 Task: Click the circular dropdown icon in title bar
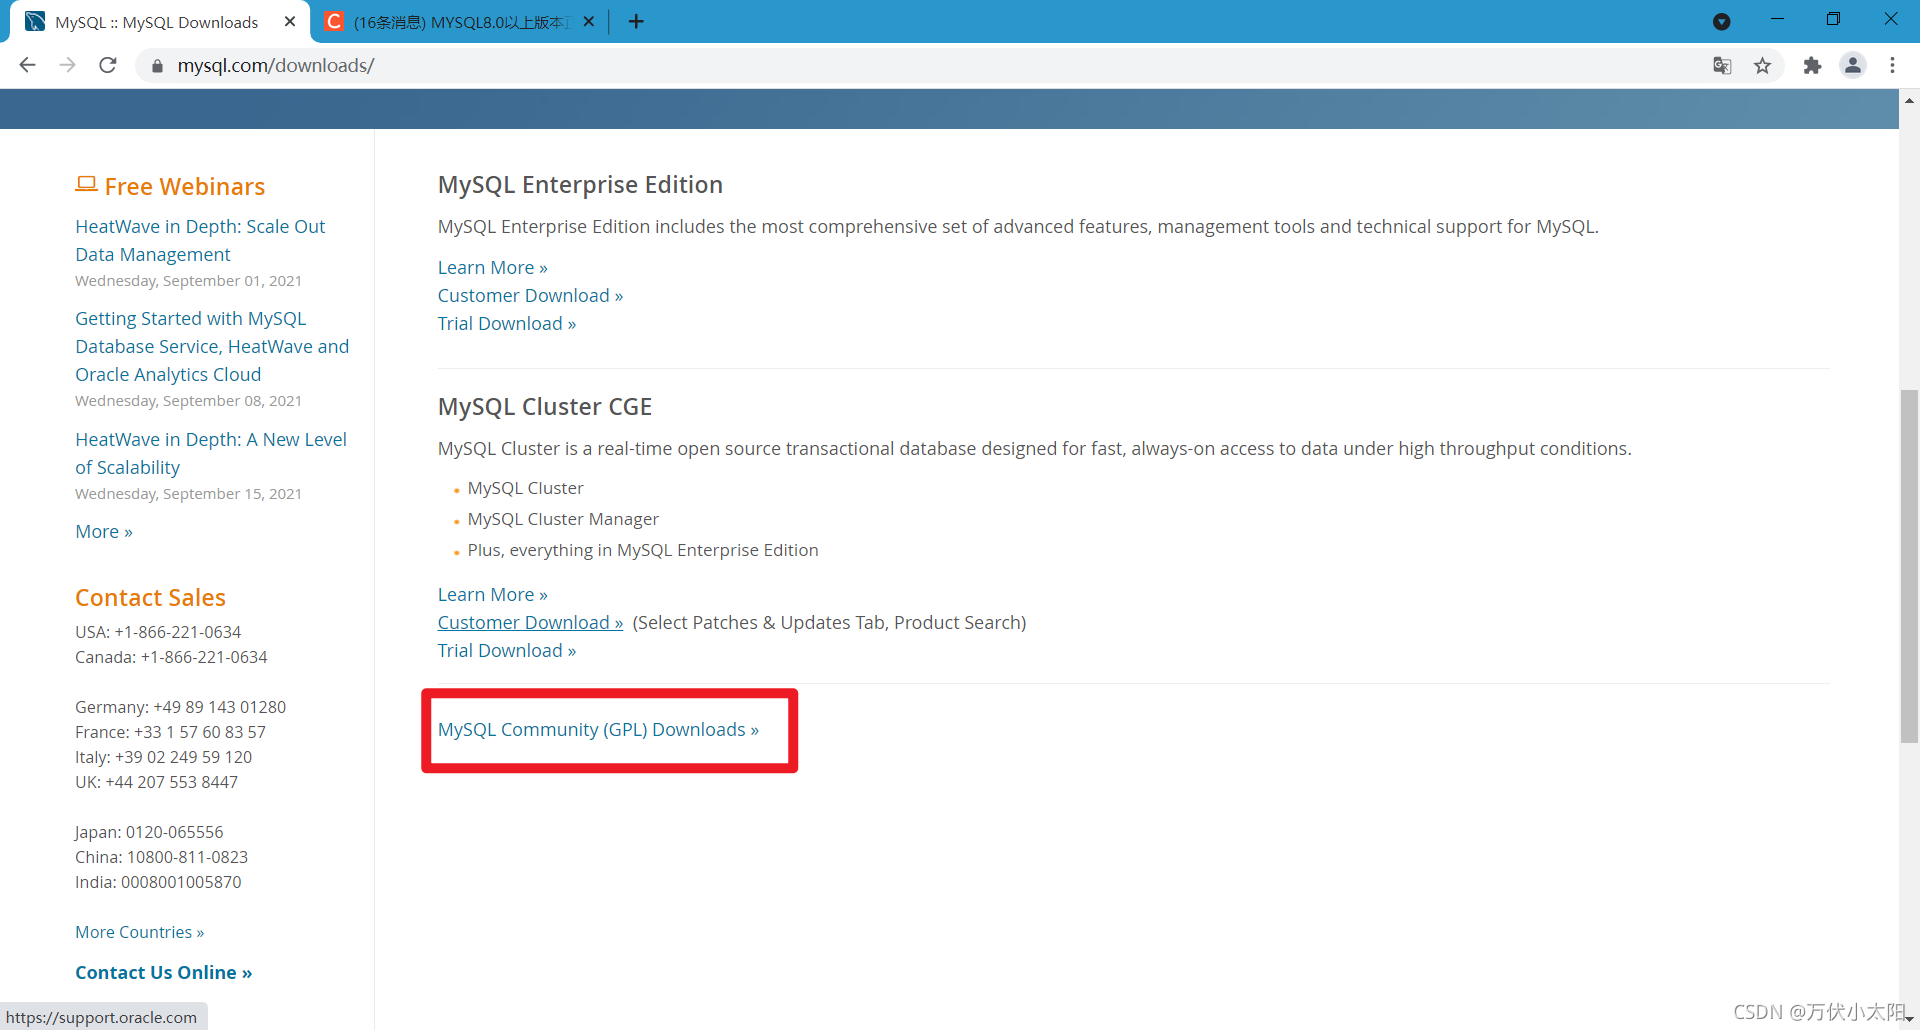tap(1722, 22)
